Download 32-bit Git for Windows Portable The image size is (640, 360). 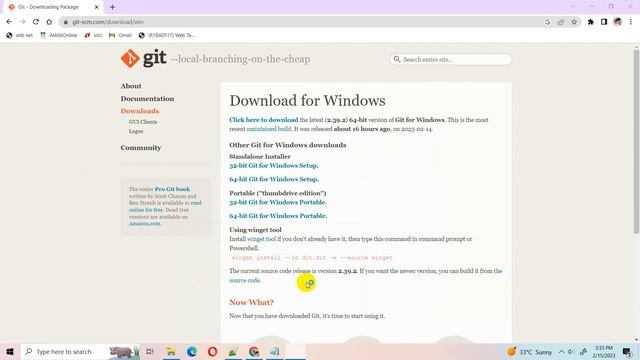click(x=278, y=202)
